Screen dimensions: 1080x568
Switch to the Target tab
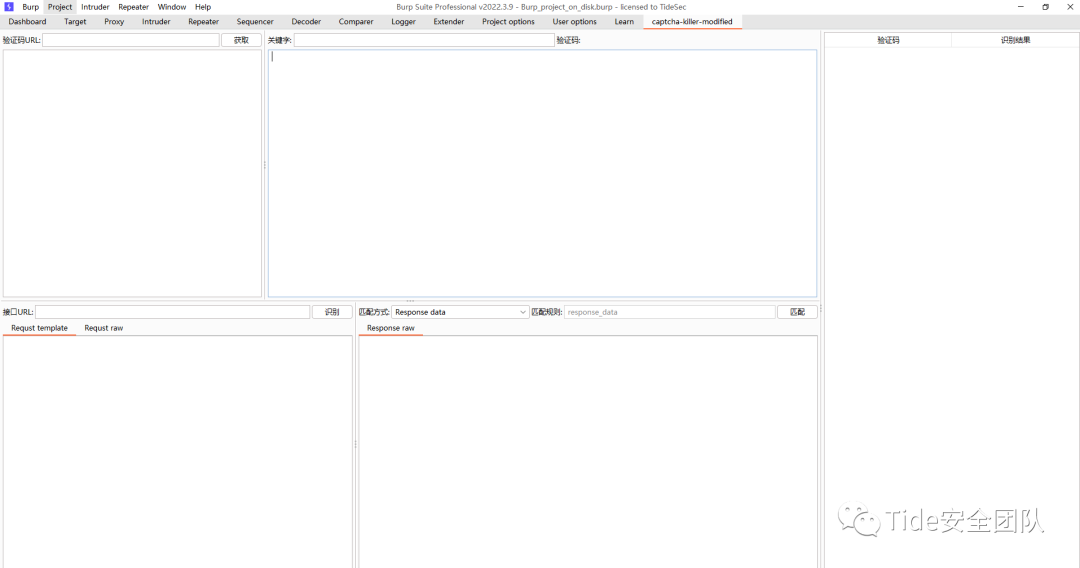[x=75, y=21]
